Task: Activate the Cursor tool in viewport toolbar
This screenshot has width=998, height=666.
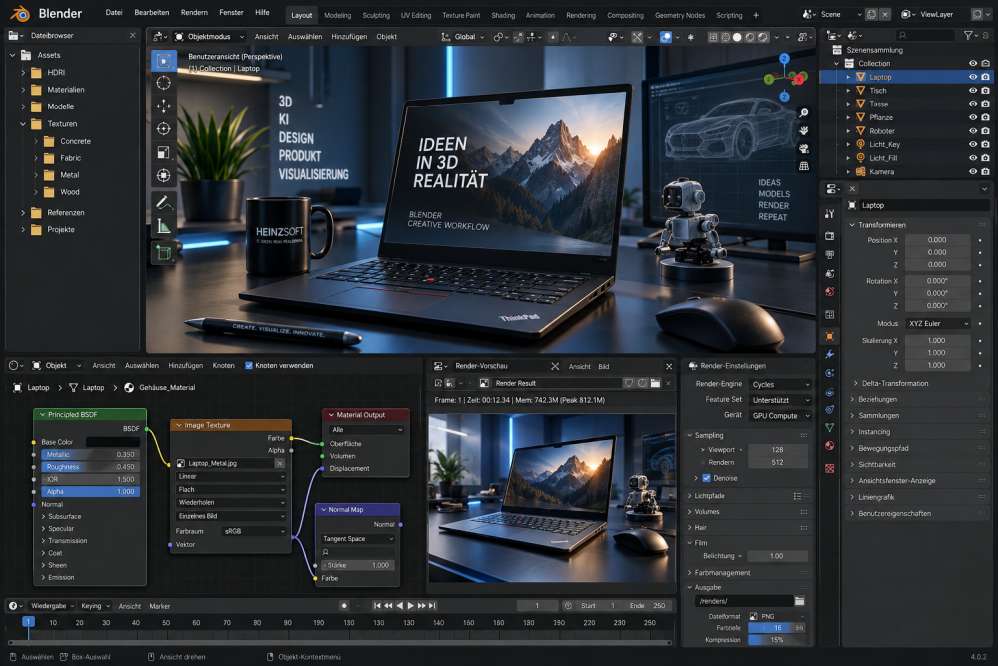Action: click(x=164, y=83)
